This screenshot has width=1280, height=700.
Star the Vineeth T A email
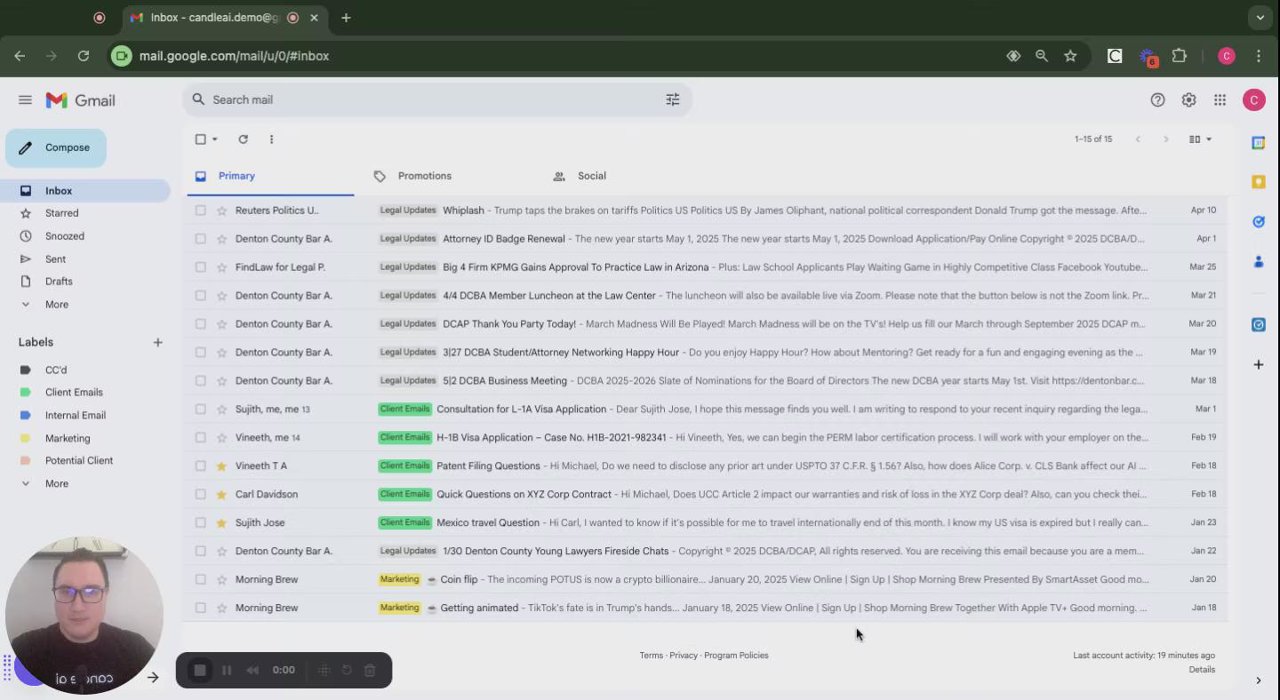(221, 466)
